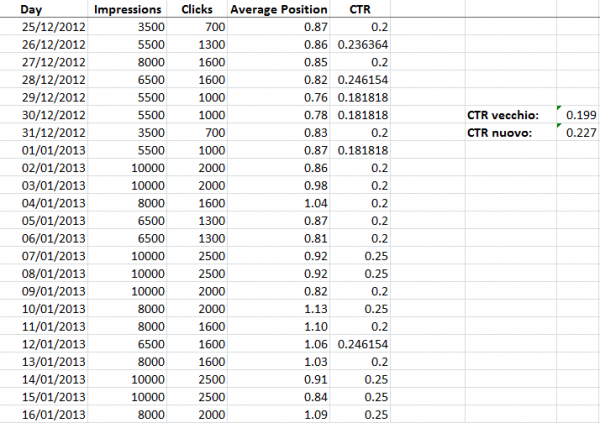Screen dimensions: 600x423
Task: Click the date cell 29/12/2012
Action: pyautogui.click(x=44, y=97)
